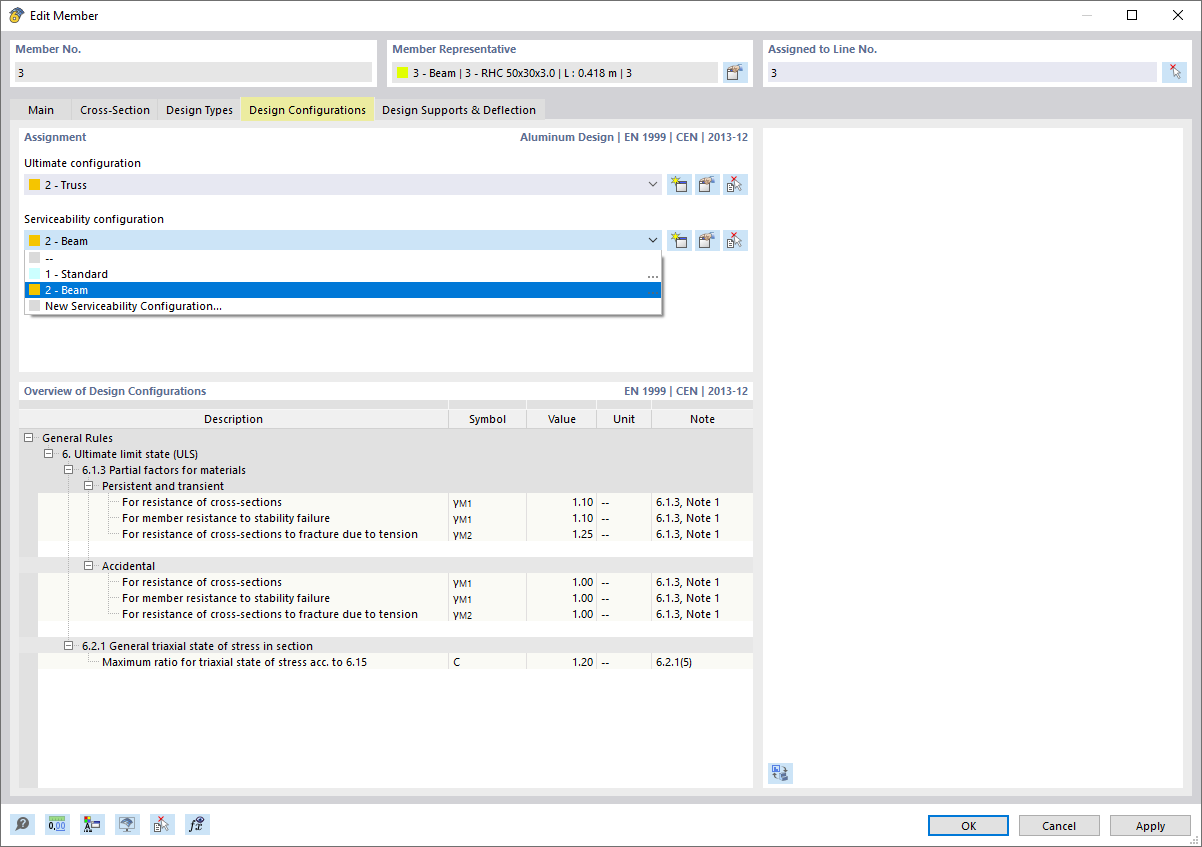This screenshot has height=847, width=1202.
Task: Open display colors settings
Action: [92, 824]
